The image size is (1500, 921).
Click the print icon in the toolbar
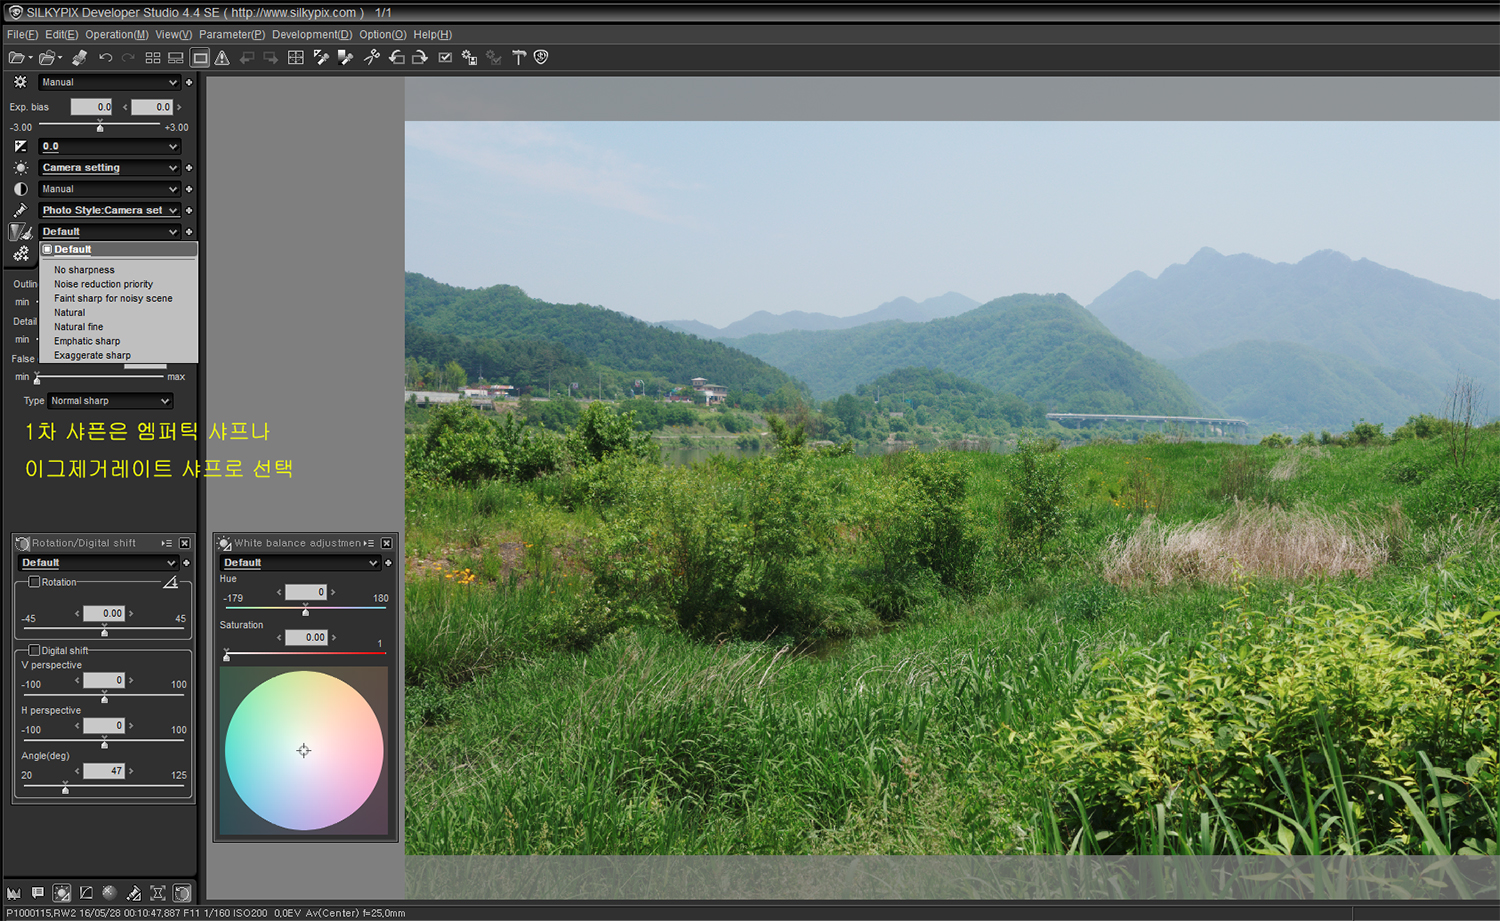(79, 58)
